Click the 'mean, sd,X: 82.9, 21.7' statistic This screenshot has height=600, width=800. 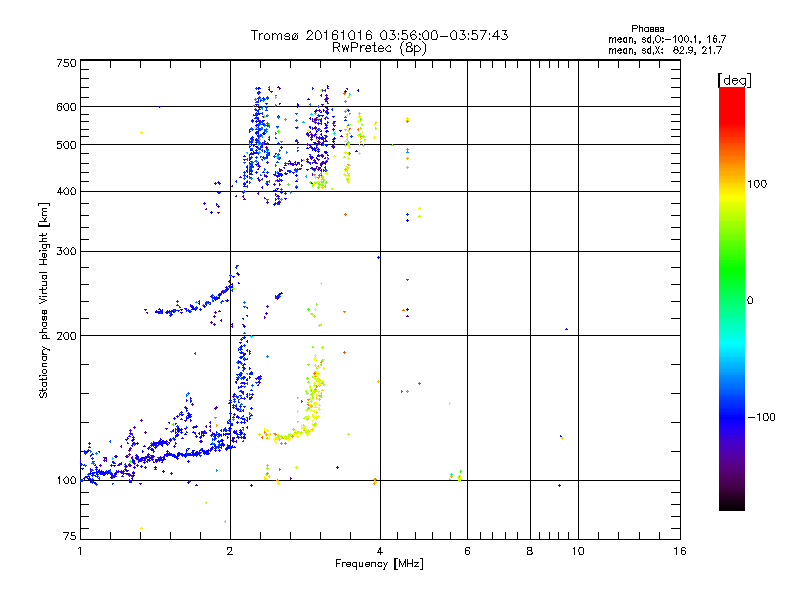(x=665, y=50)
